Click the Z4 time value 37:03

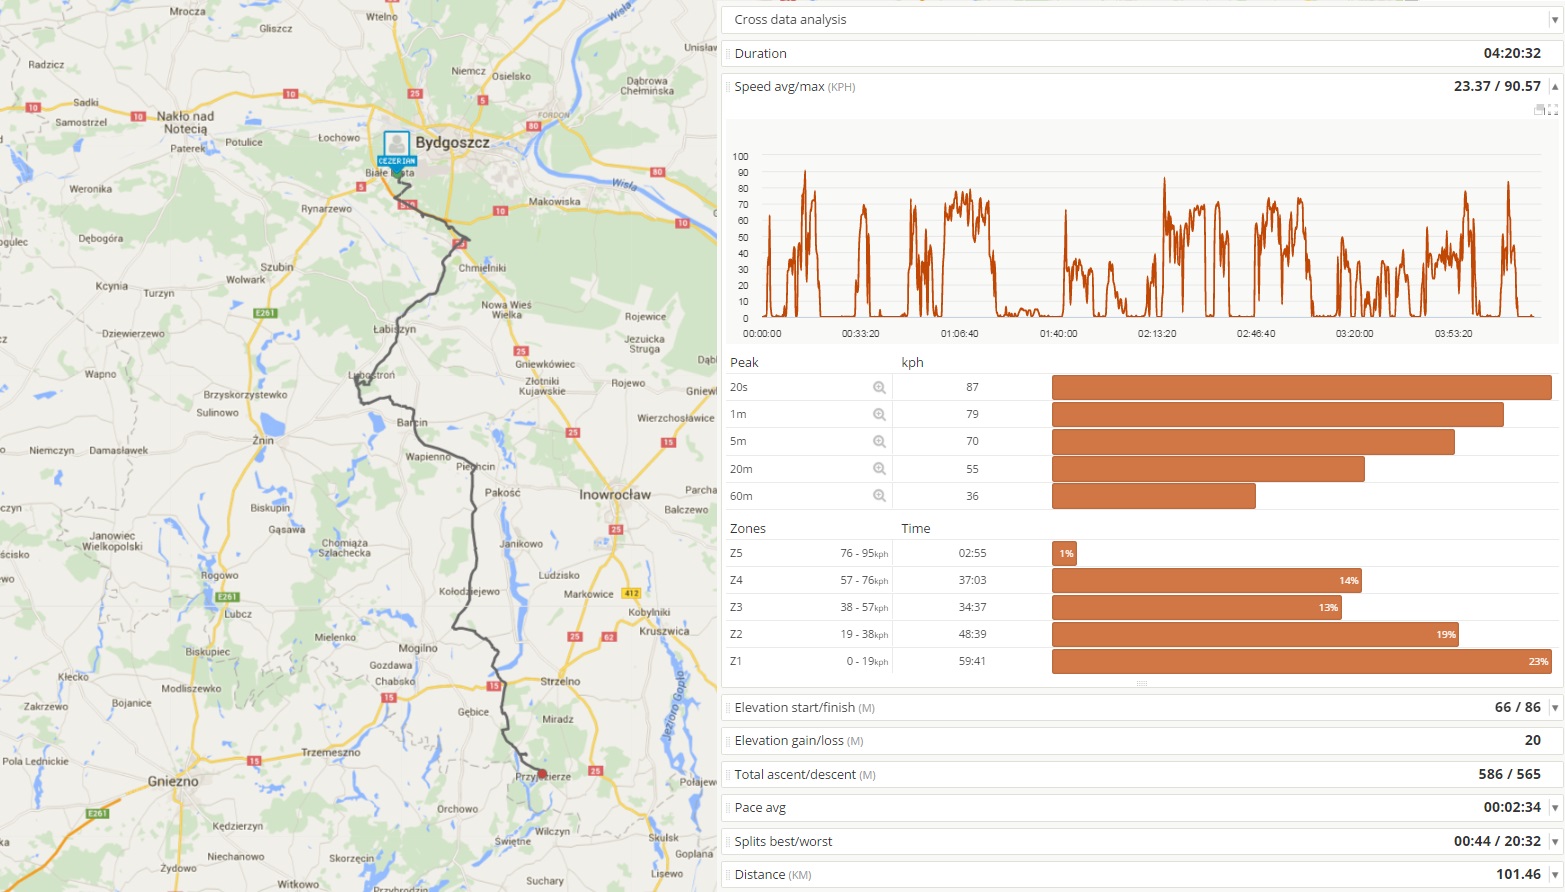click(x=972, y=580)
